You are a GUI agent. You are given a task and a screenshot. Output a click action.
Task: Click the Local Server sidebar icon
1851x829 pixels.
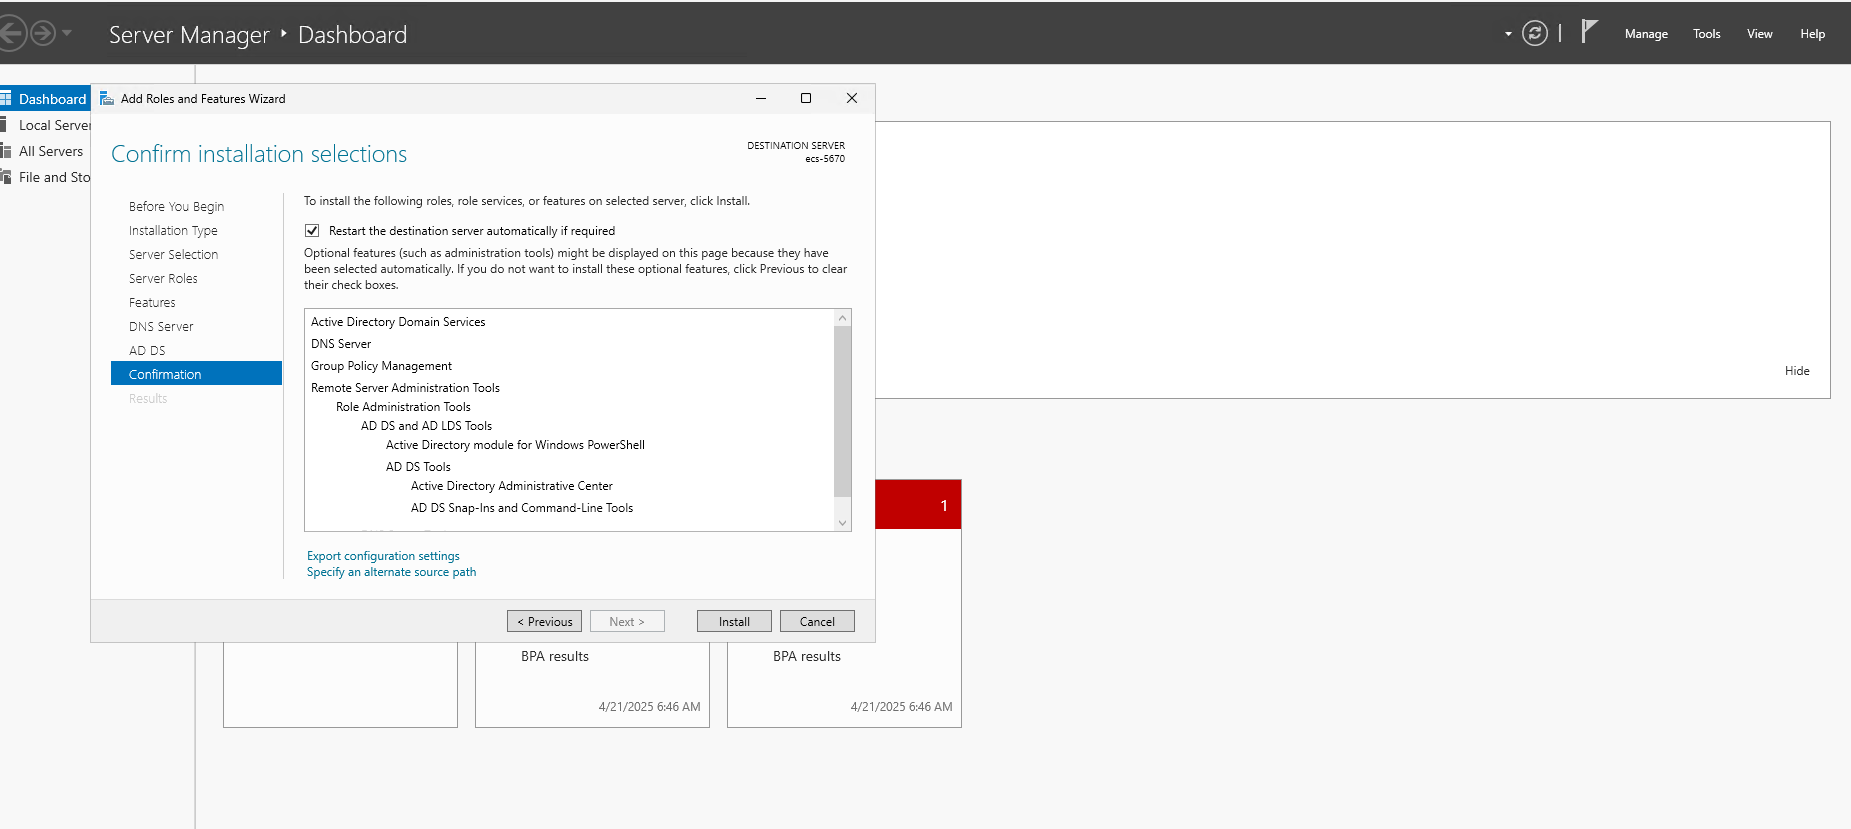coord(5,125)
